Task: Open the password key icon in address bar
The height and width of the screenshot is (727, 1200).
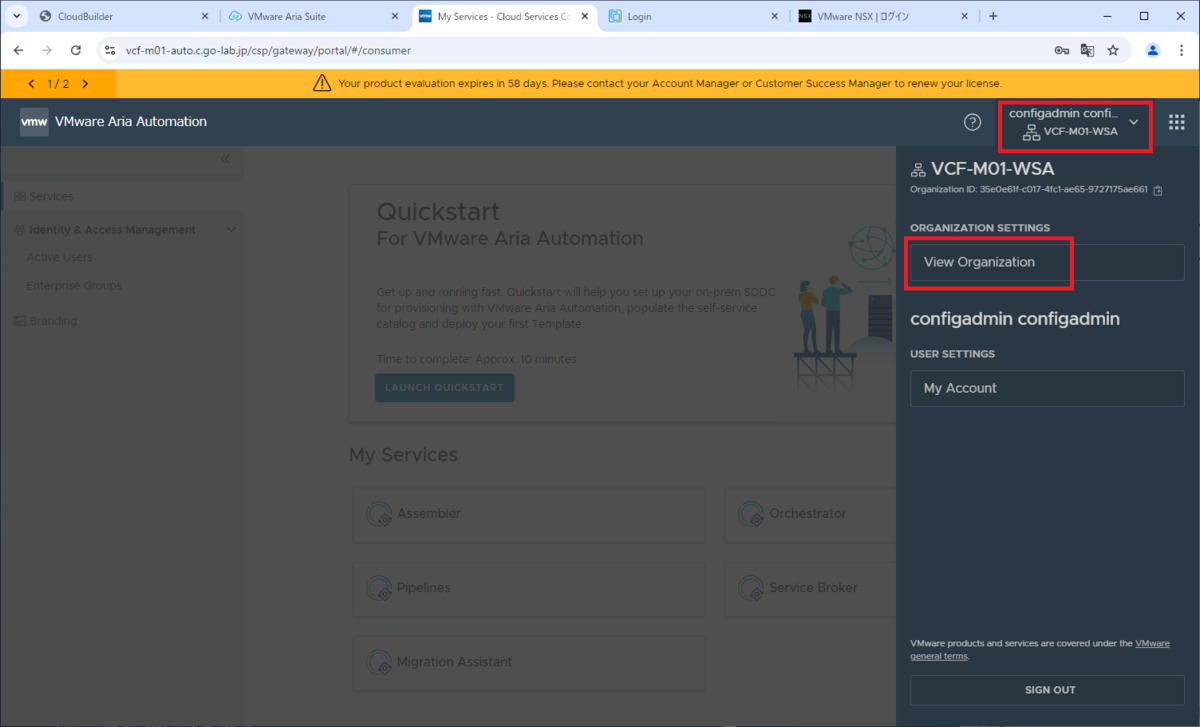Action: point(1061,50)
